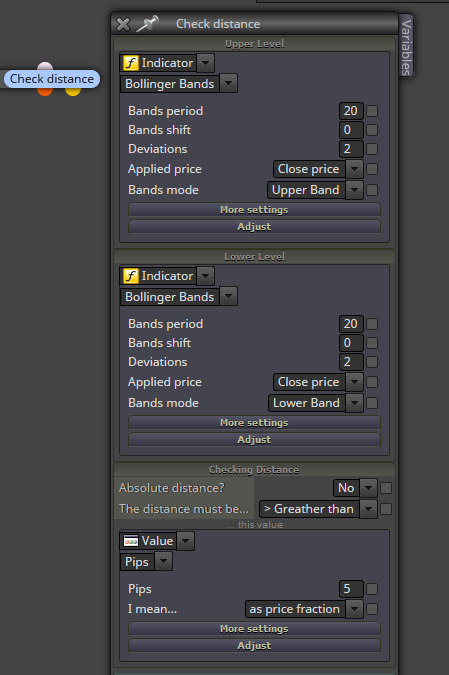Edit Lower Level Bands period field

[351, 324]
